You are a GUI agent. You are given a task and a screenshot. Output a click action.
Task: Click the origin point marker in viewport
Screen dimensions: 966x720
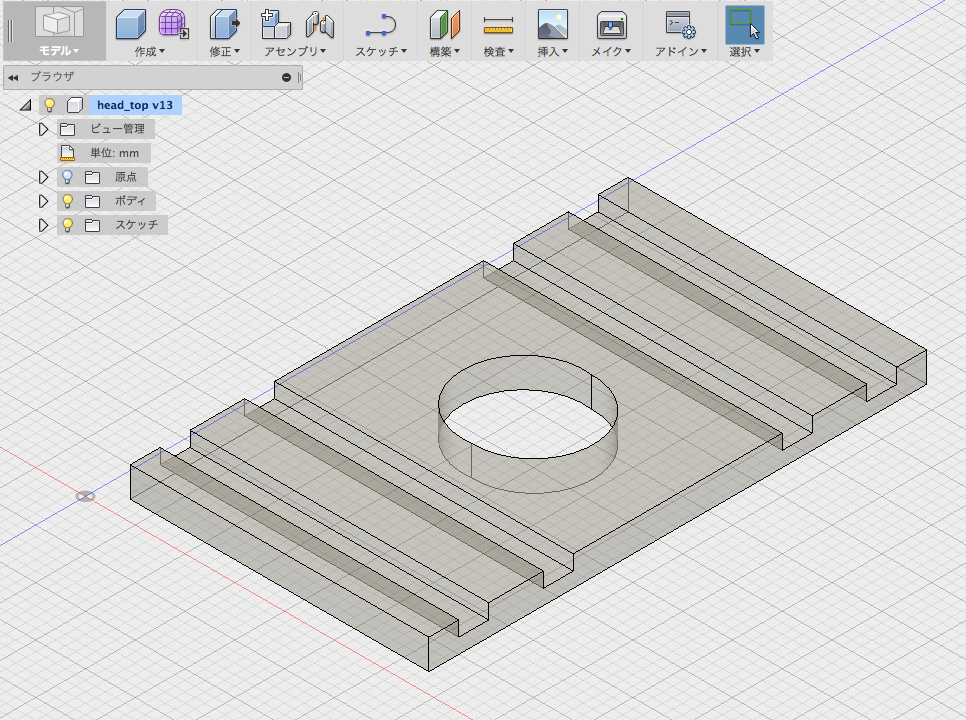pos(85,496)
